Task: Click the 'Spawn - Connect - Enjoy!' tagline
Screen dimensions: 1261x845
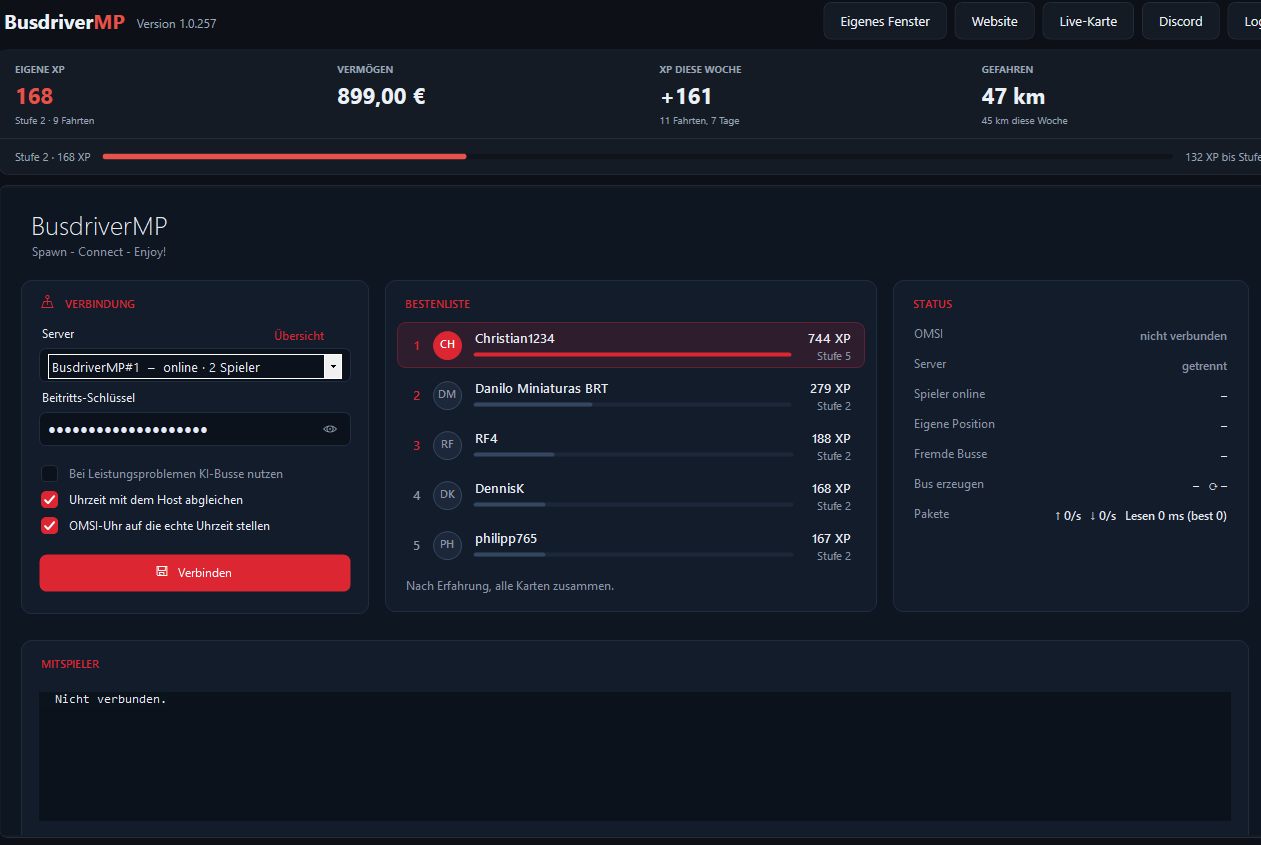Action: tap(99, 252)
